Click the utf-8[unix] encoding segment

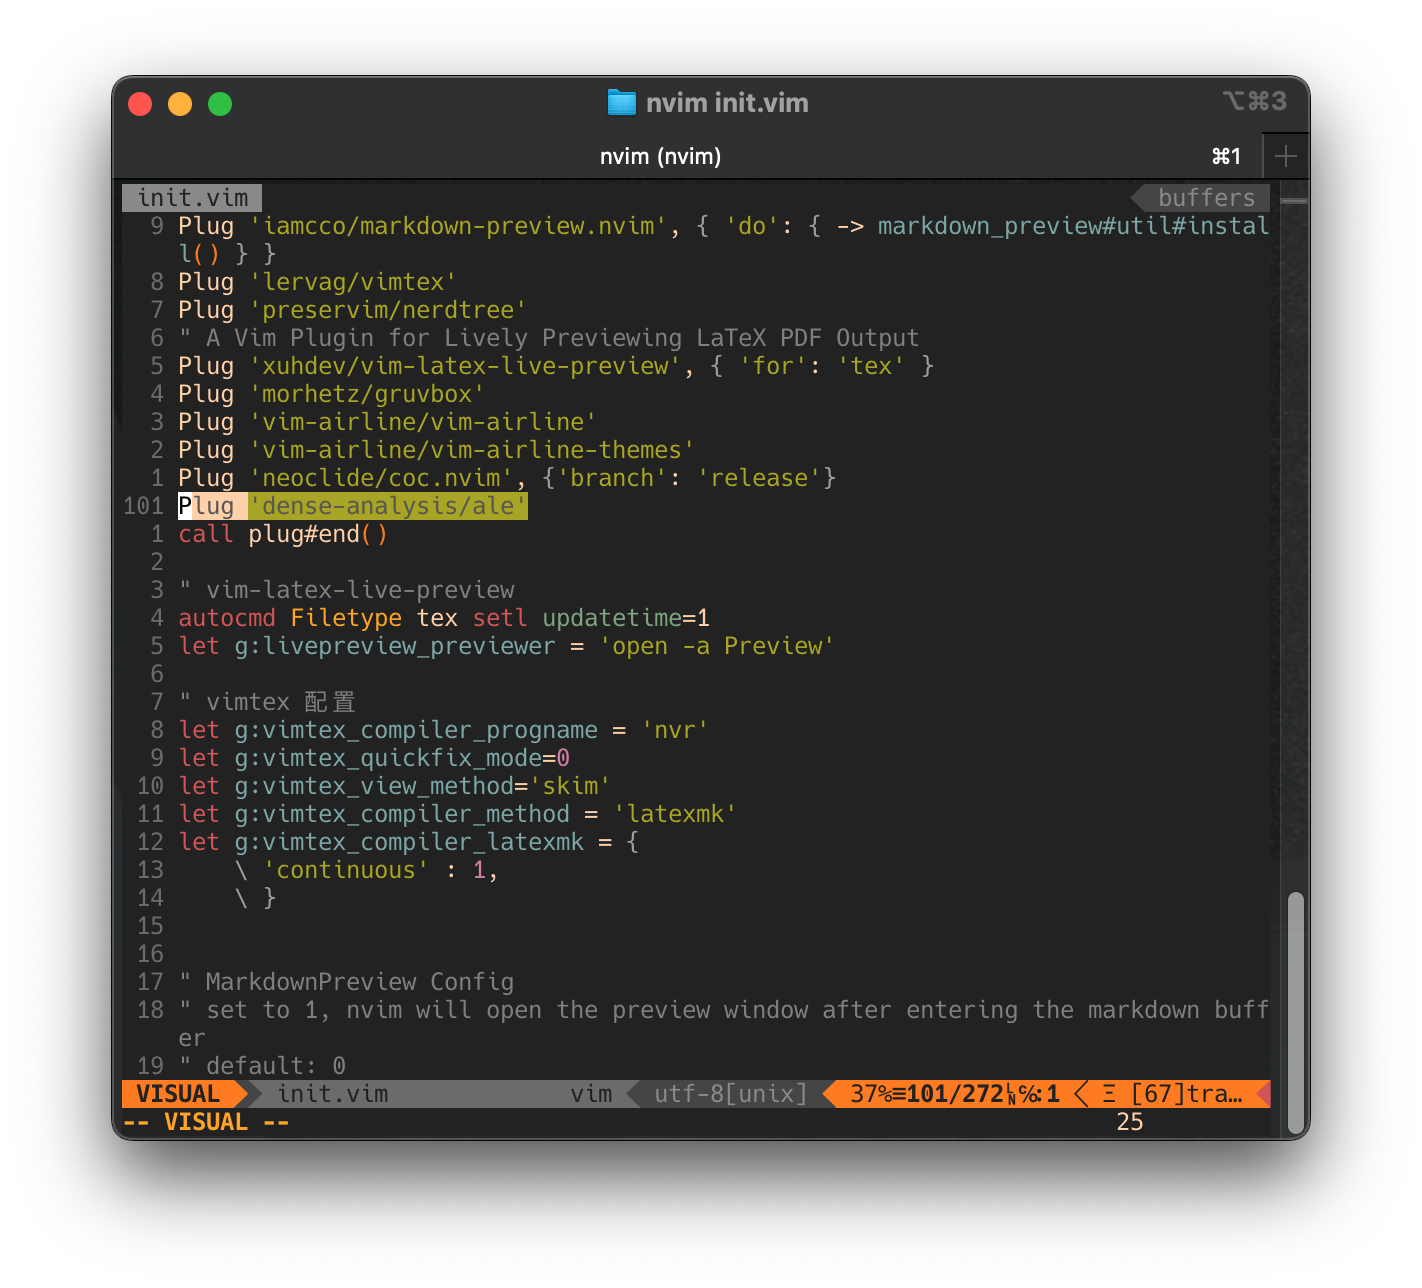point(730,1094)
